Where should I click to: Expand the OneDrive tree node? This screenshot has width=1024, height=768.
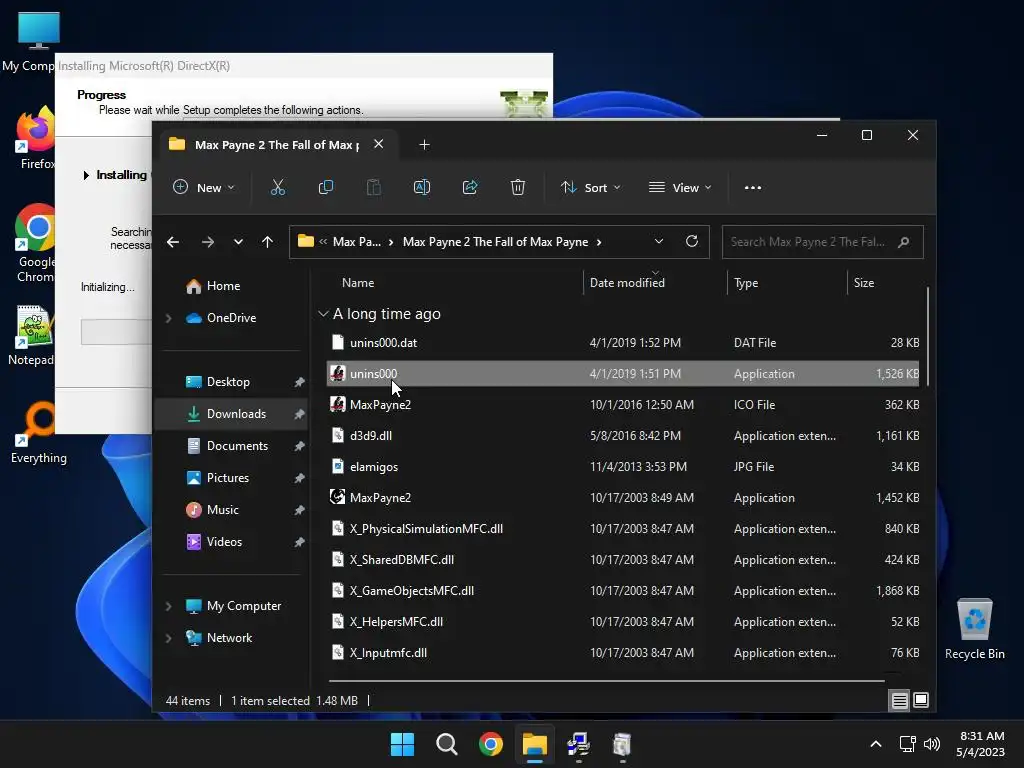(168, 318)
